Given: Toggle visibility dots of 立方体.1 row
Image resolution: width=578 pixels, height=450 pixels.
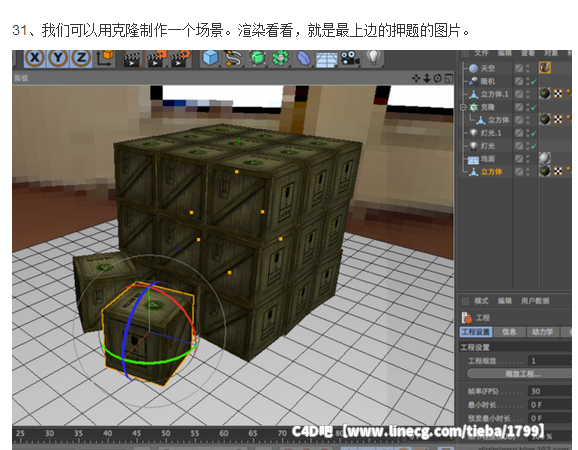Looking at the screenshot, I should click(x=528, y=94).
